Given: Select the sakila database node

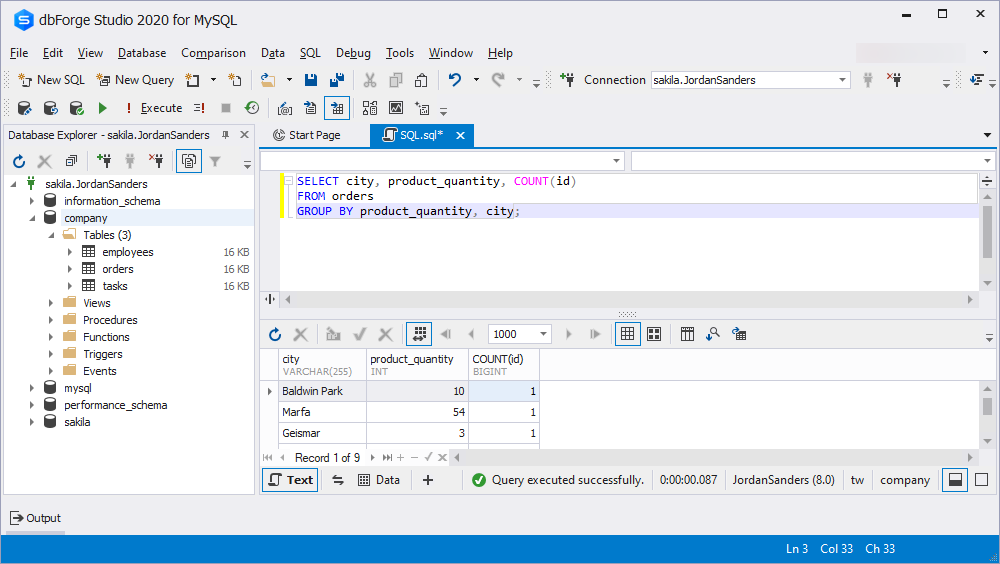Looking at the screenshot, I should pyautogui.click(x=77, y=422).
